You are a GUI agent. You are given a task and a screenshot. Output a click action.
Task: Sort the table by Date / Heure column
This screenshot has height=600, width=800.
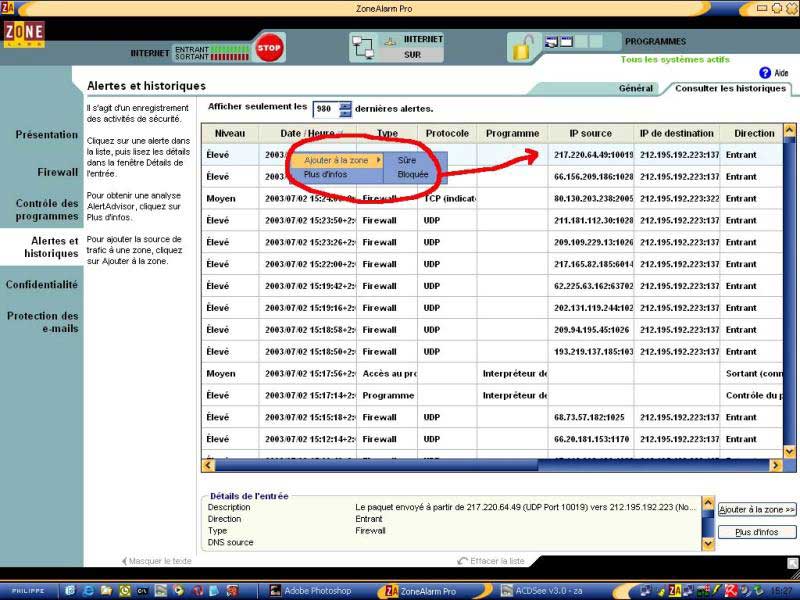308,133
